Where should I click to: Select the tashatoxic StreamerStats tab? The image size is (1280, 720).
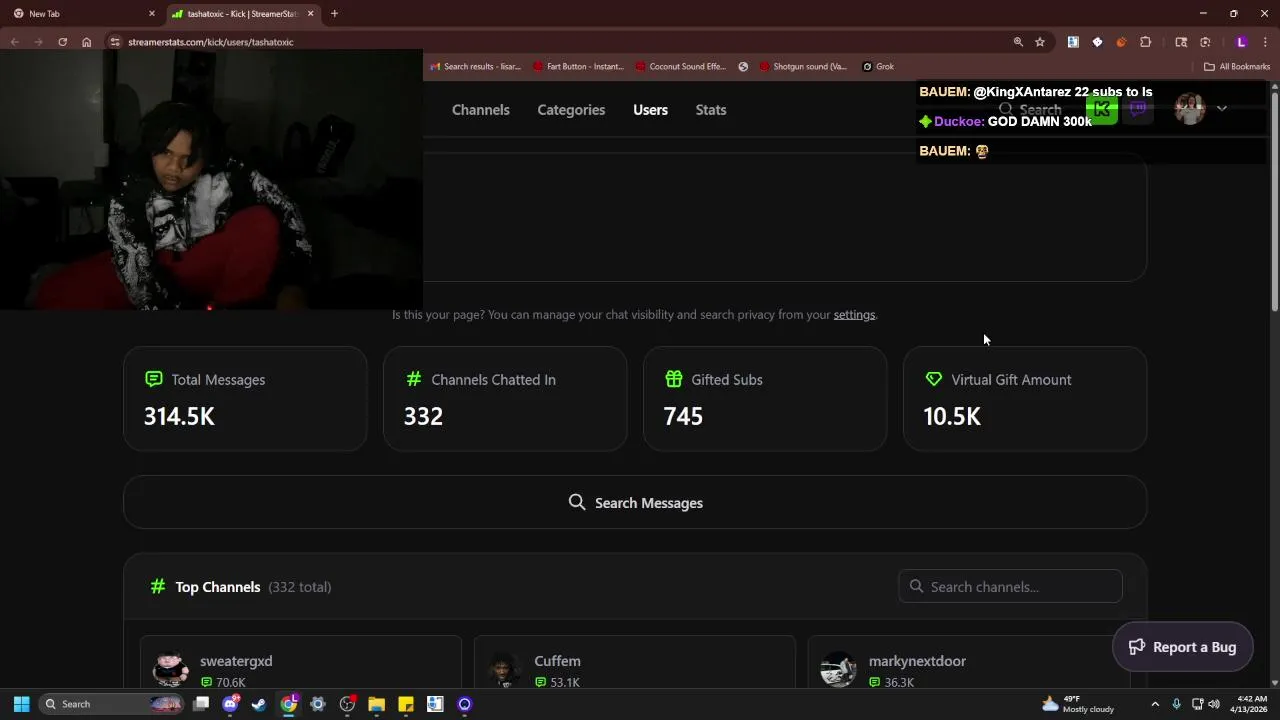point(243,14)
